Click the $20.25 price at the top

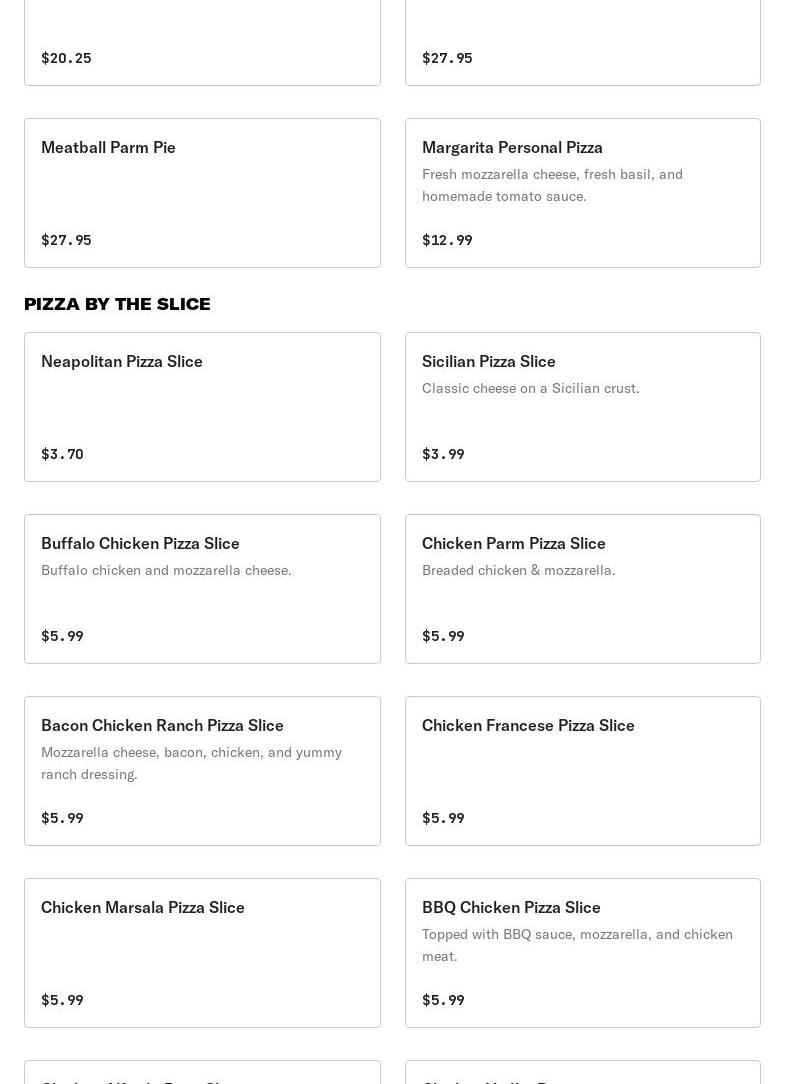tap(66, 58)
